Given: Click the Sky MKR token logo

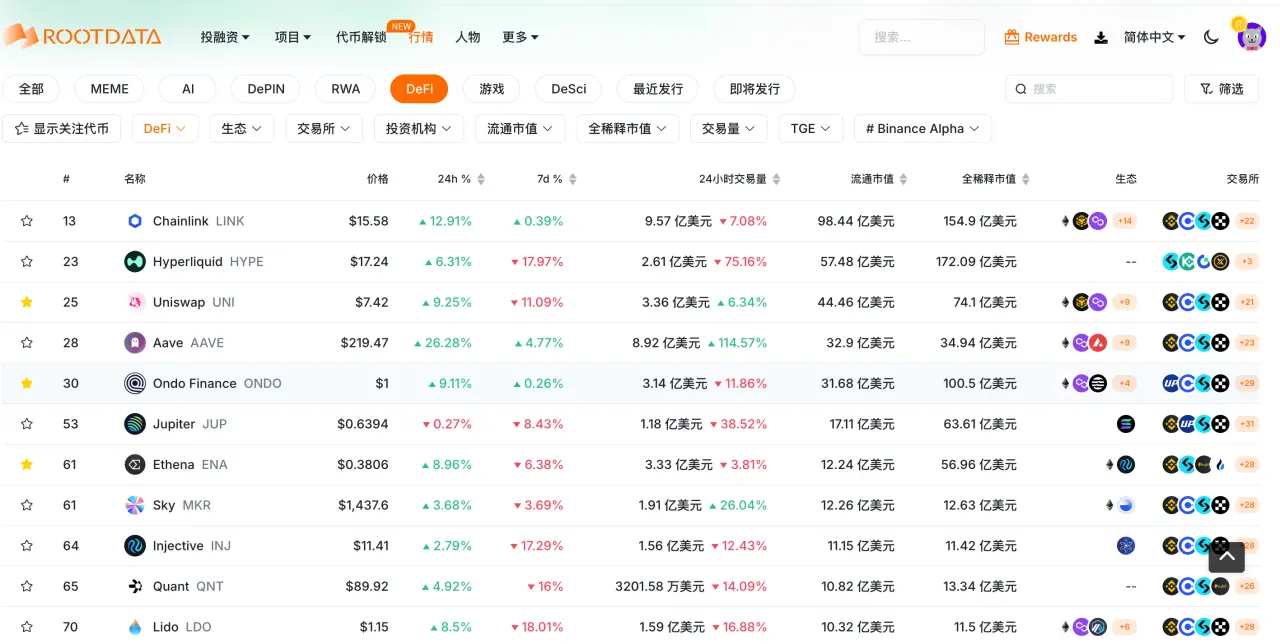Looking at the screenshot, I should click(135, 505).
